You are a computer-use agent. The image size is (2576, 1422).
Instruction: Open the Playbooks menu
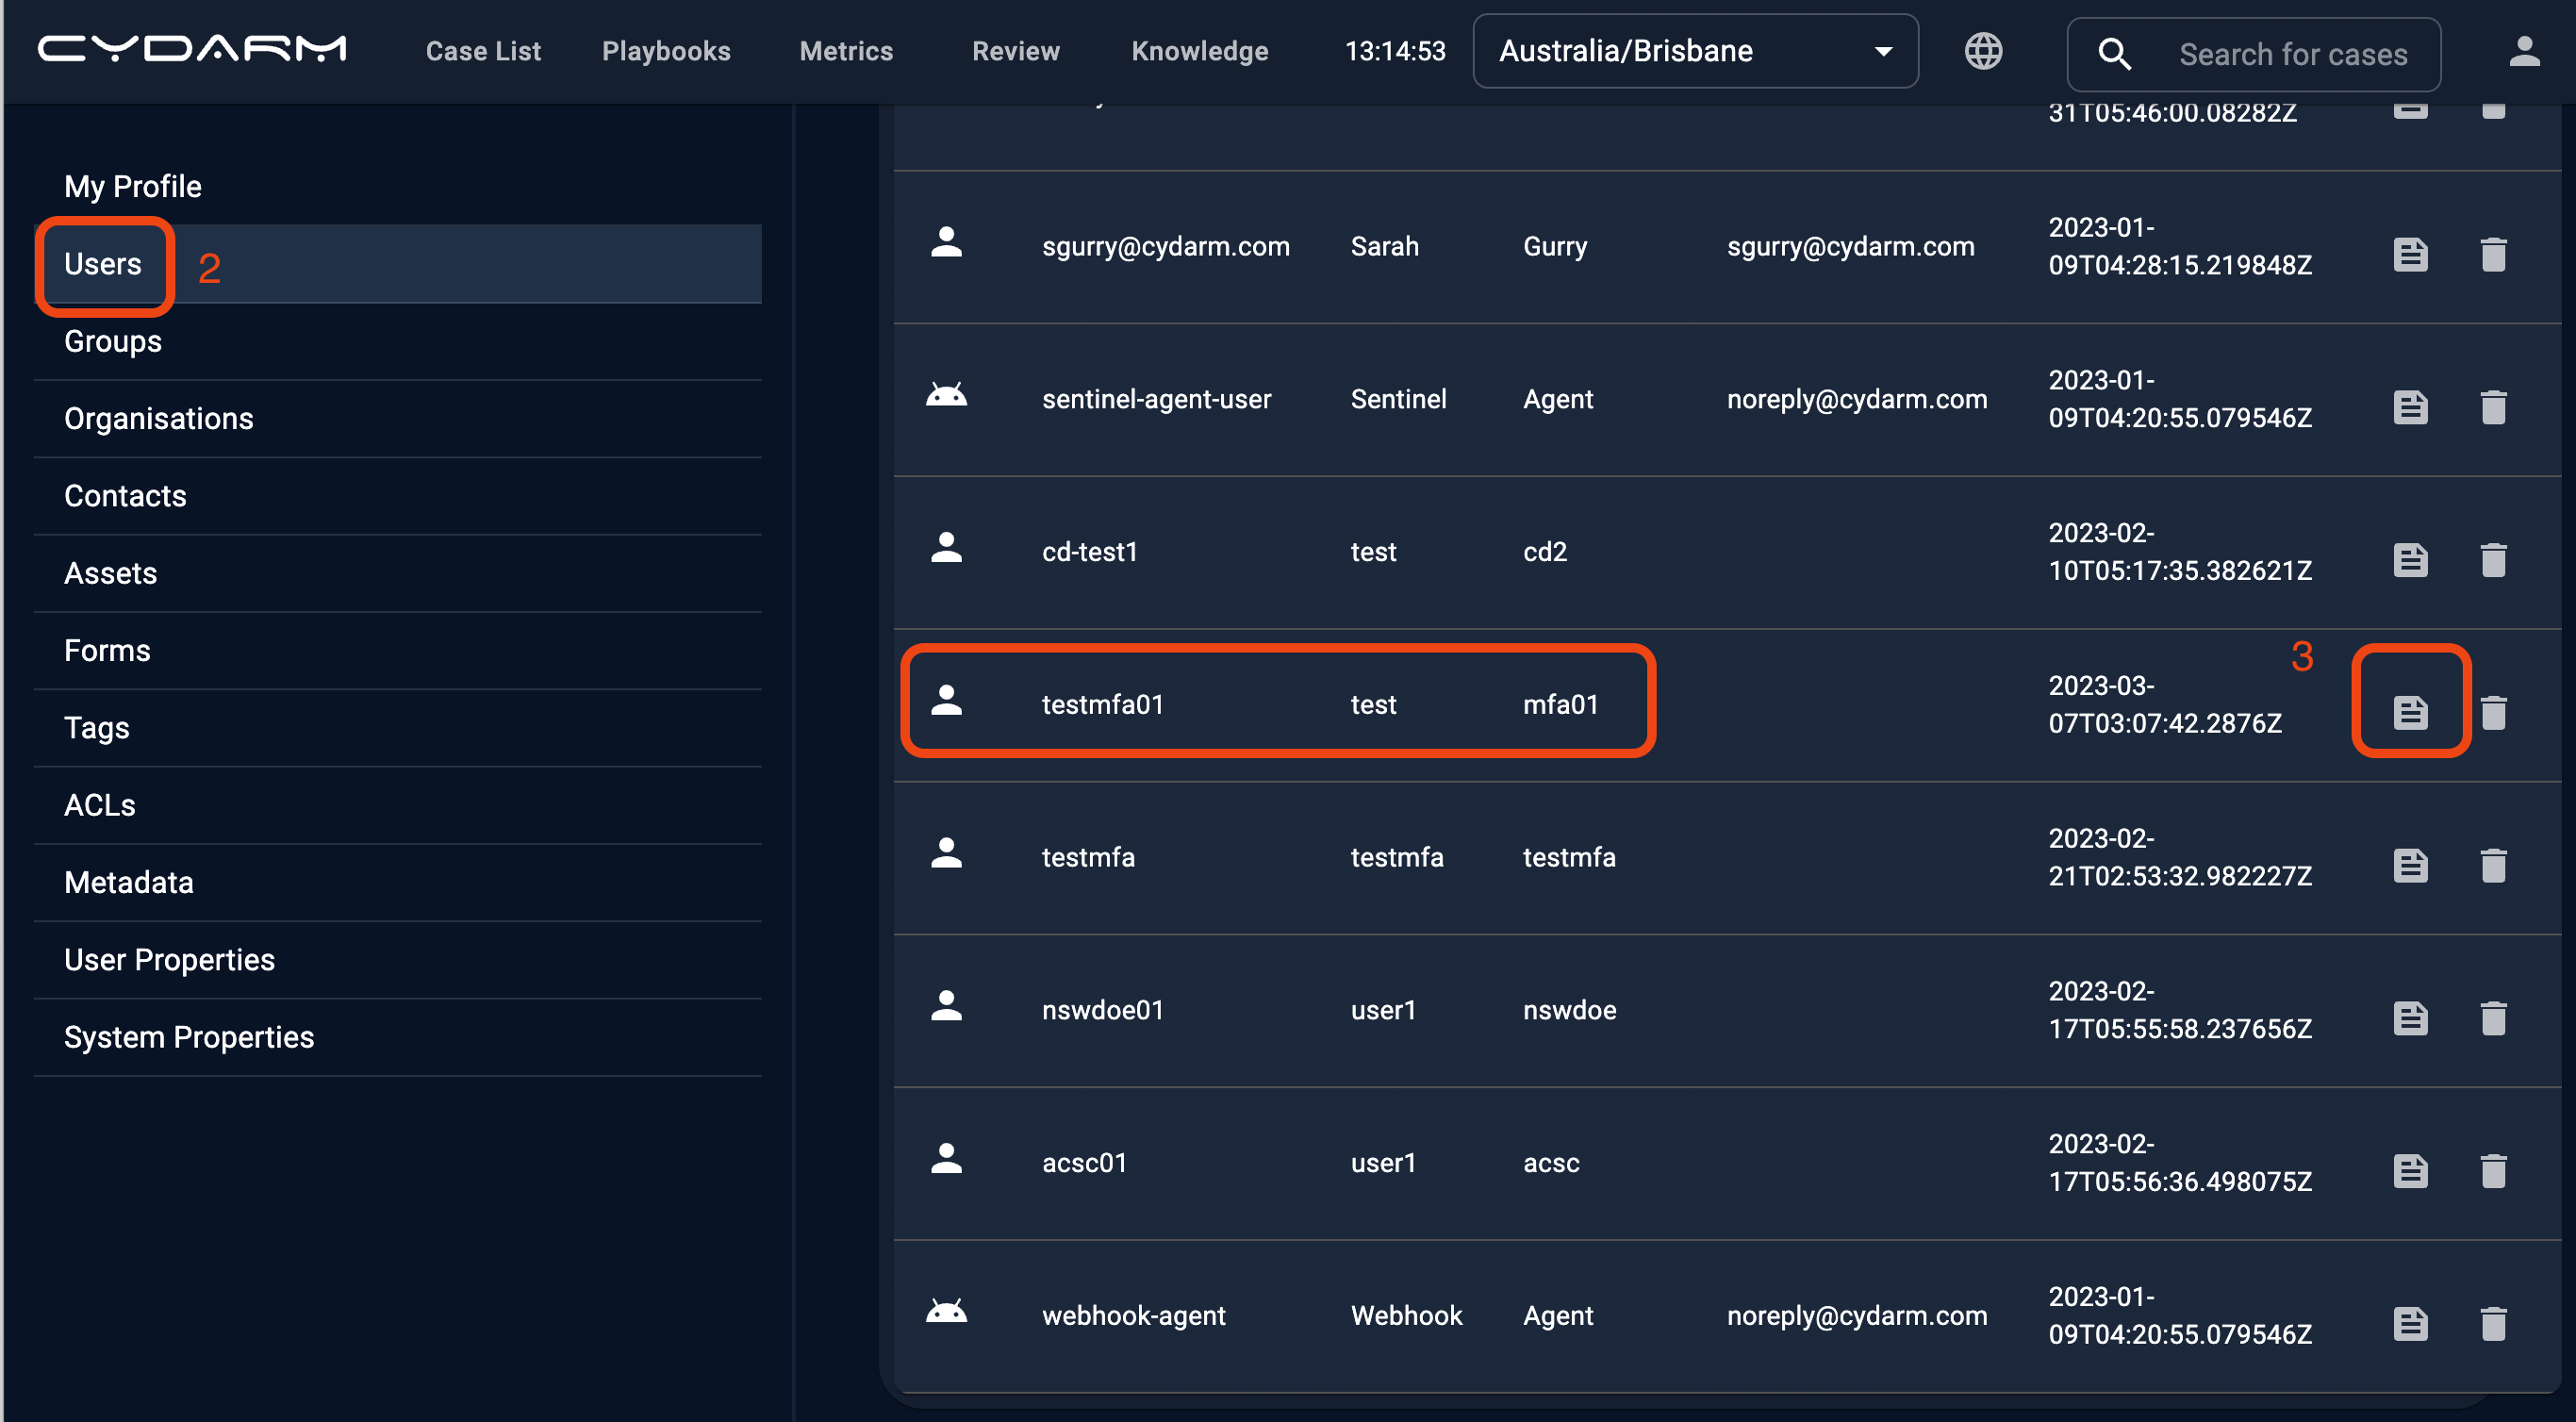click(x=666, y=51)
